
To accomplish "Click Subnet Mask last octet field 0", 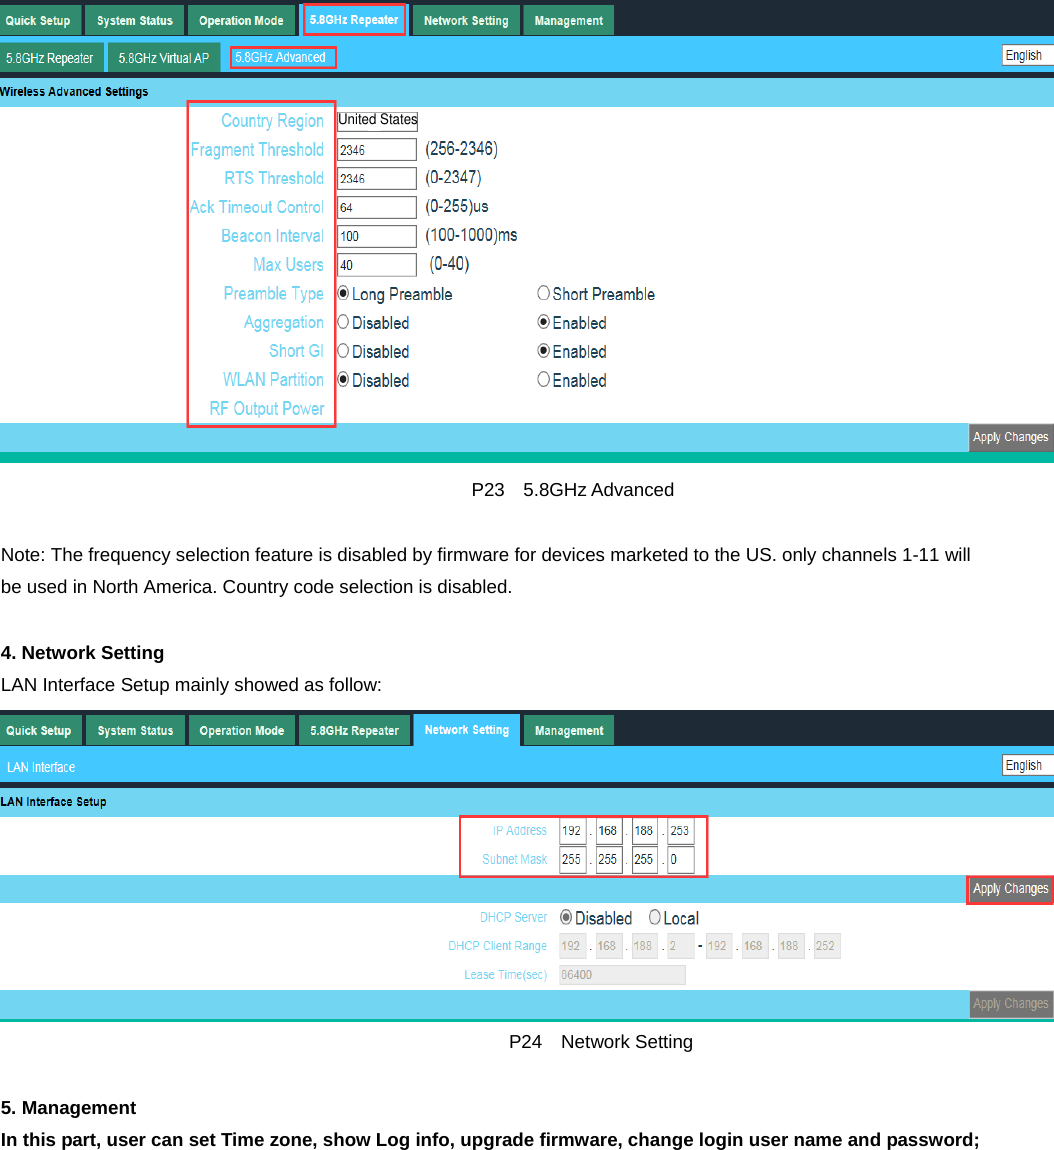I will click(681, 860).
